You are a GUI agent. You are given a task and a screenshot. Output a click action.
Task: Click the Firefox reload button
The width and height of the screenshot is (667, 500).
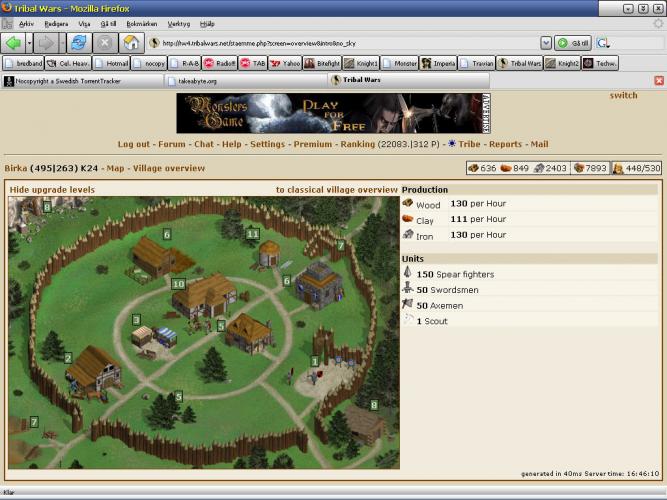[77, 43]
